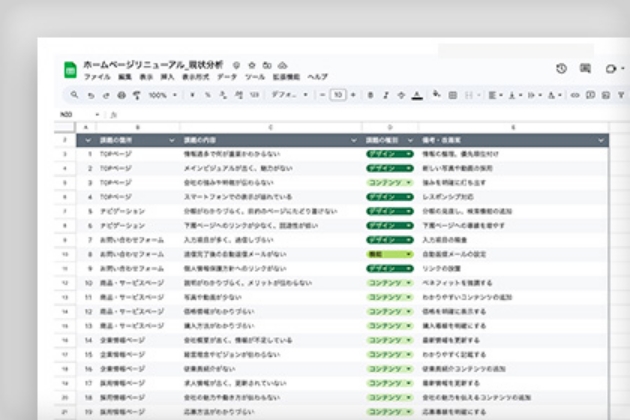Format as currency with the yen button

(x=192, y=95)
